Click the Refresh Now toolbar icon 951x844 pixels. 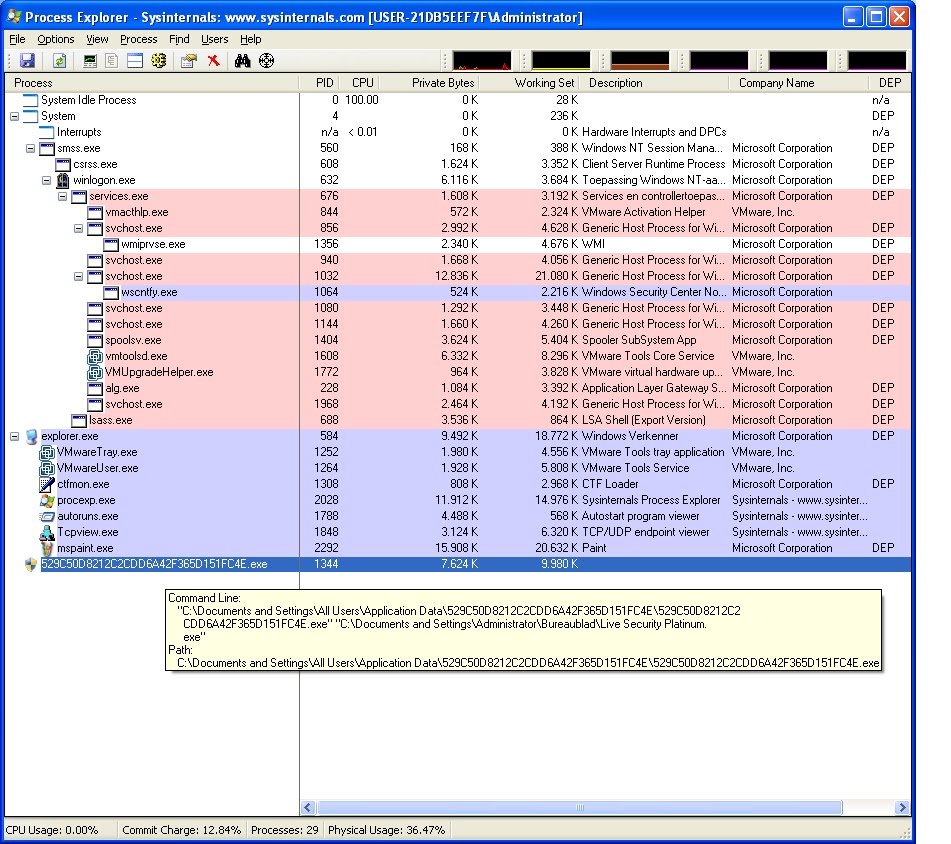coord(59,61)
